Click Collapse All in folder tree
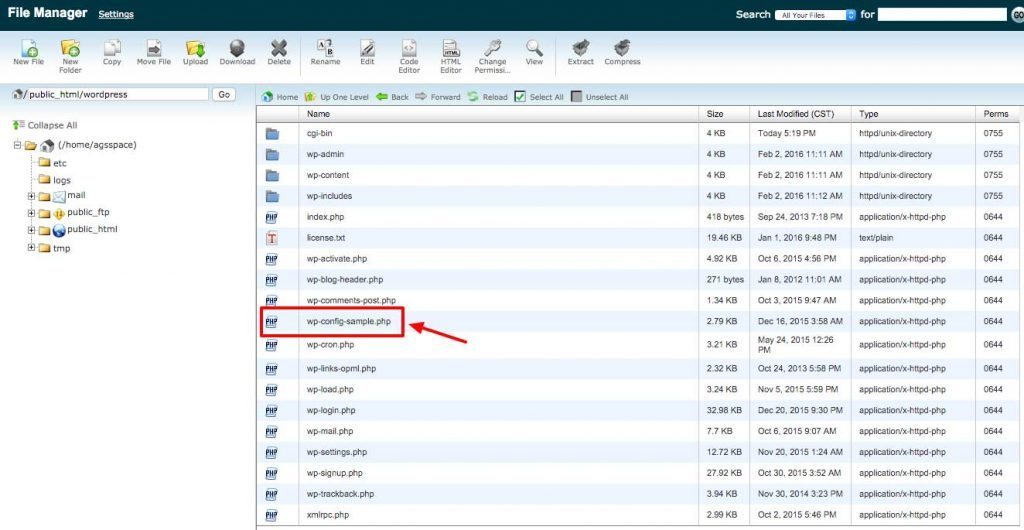This screenshot has height=530, width=1024. (x=45, y=125)
